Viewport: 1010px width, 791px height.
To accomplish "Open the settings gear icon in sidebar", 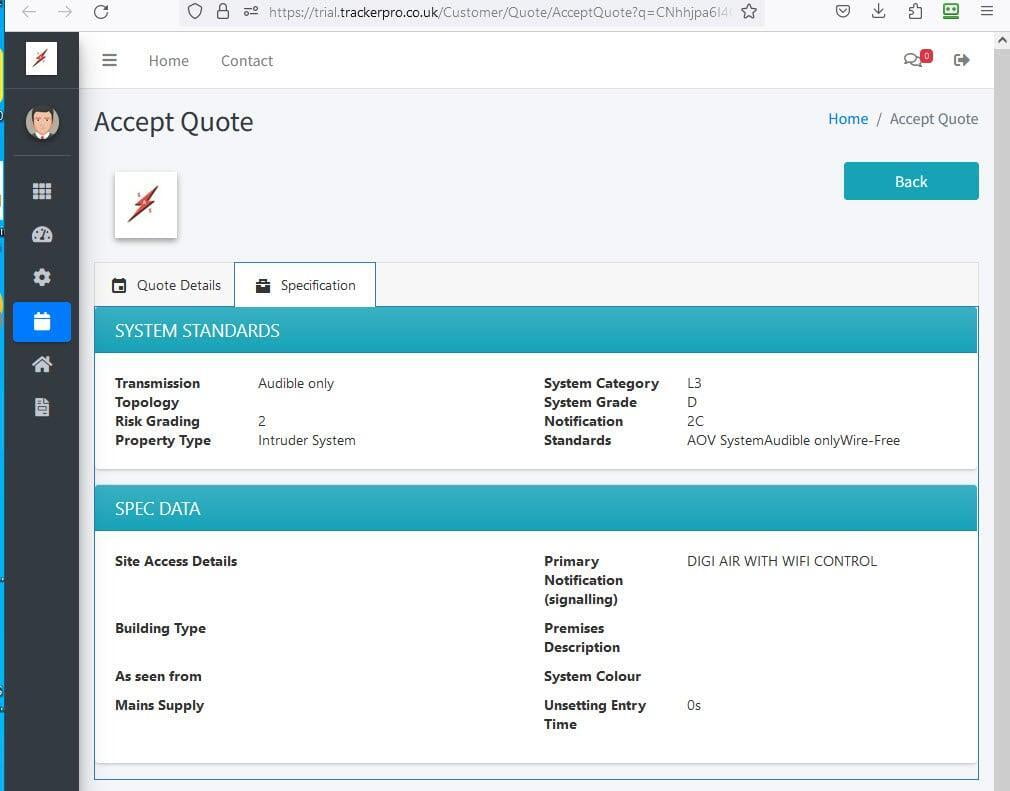I will coord(42,278).
